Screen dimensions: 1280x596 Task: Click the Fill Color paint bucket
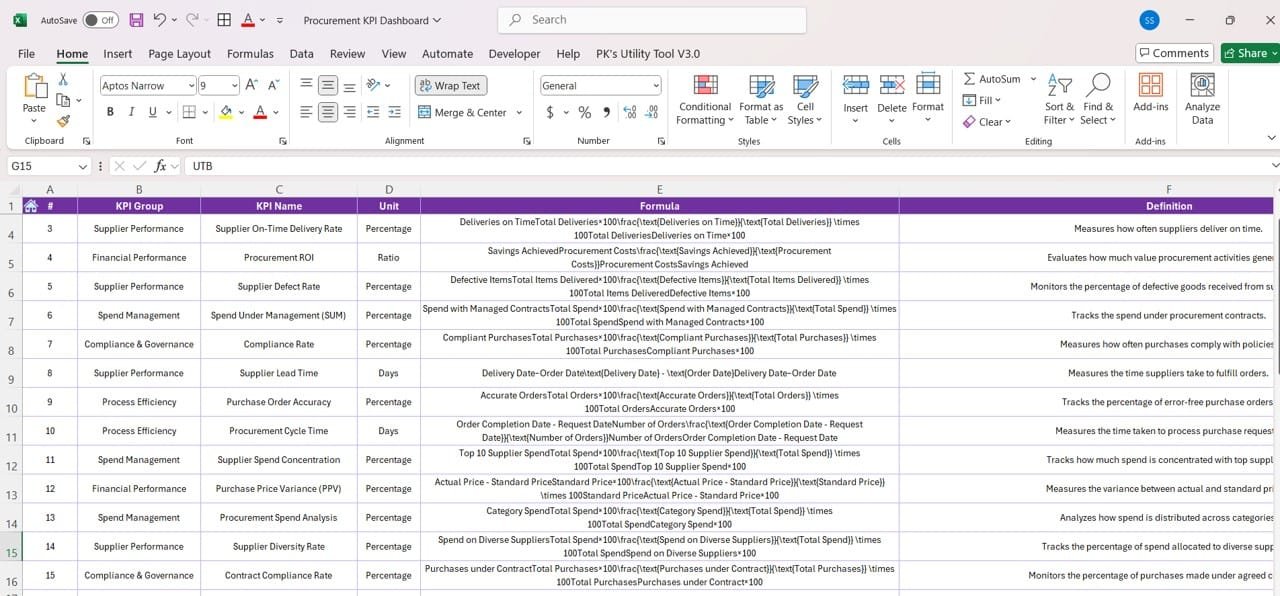[226, 113]
